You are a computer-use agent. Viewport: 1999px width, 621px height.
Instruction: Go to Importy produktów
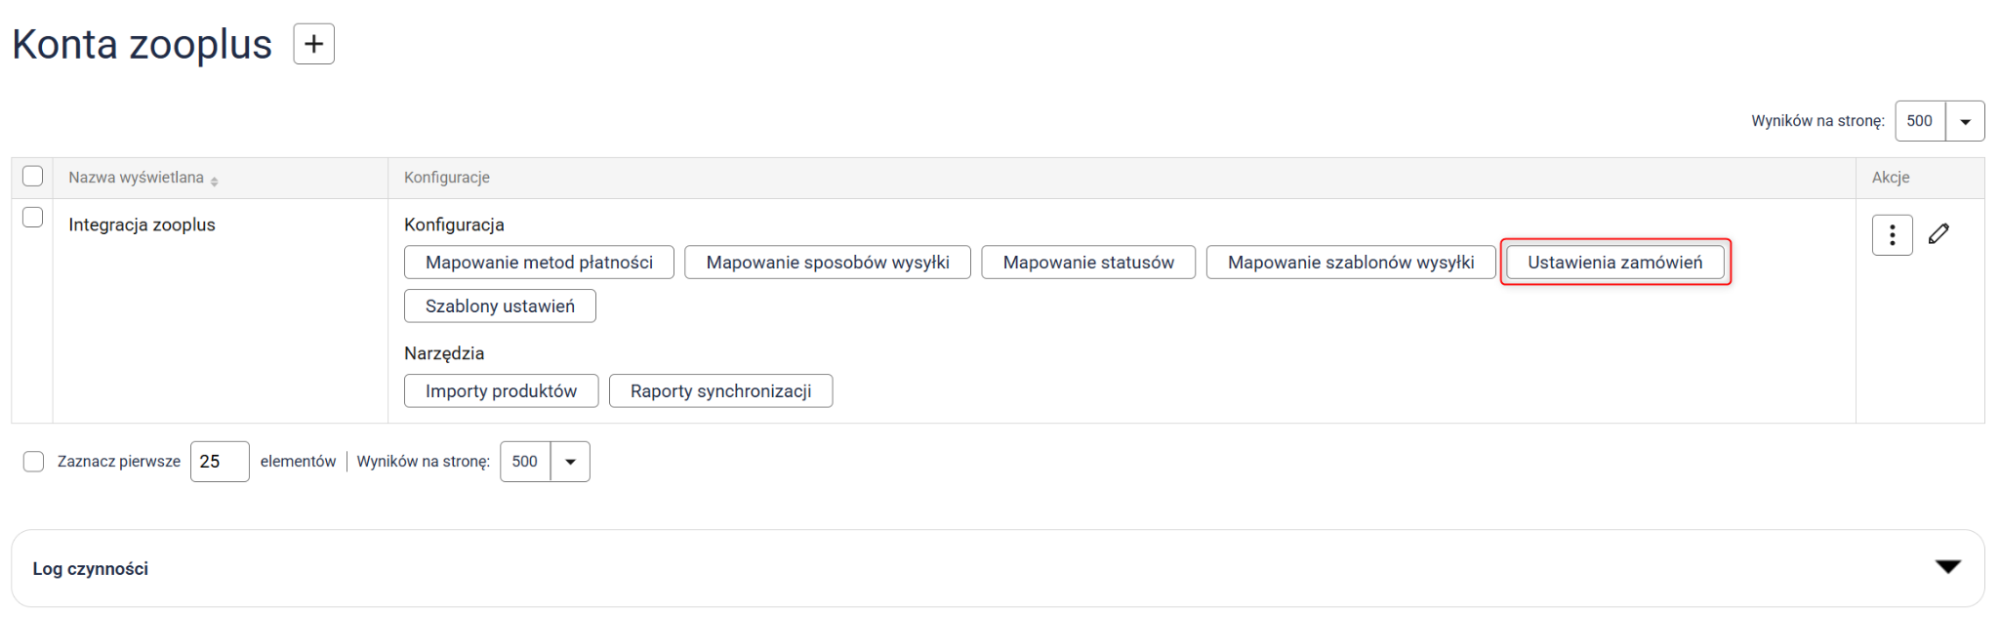[x=501, y=391]
